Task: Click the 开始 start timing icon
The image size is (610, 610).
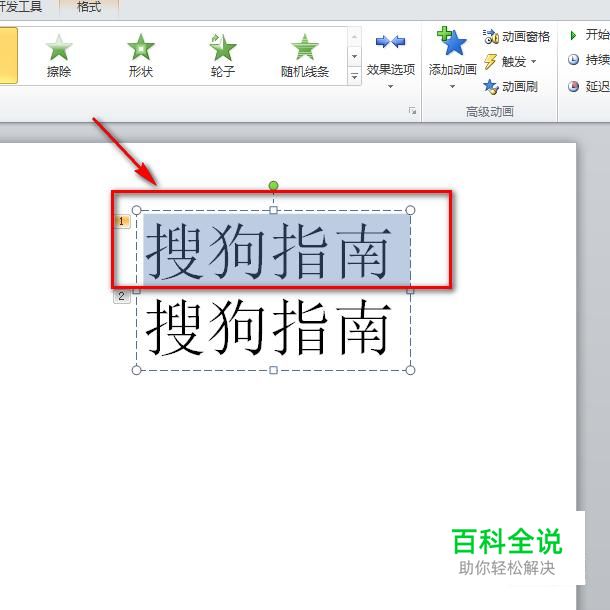Action: point(573,35)
